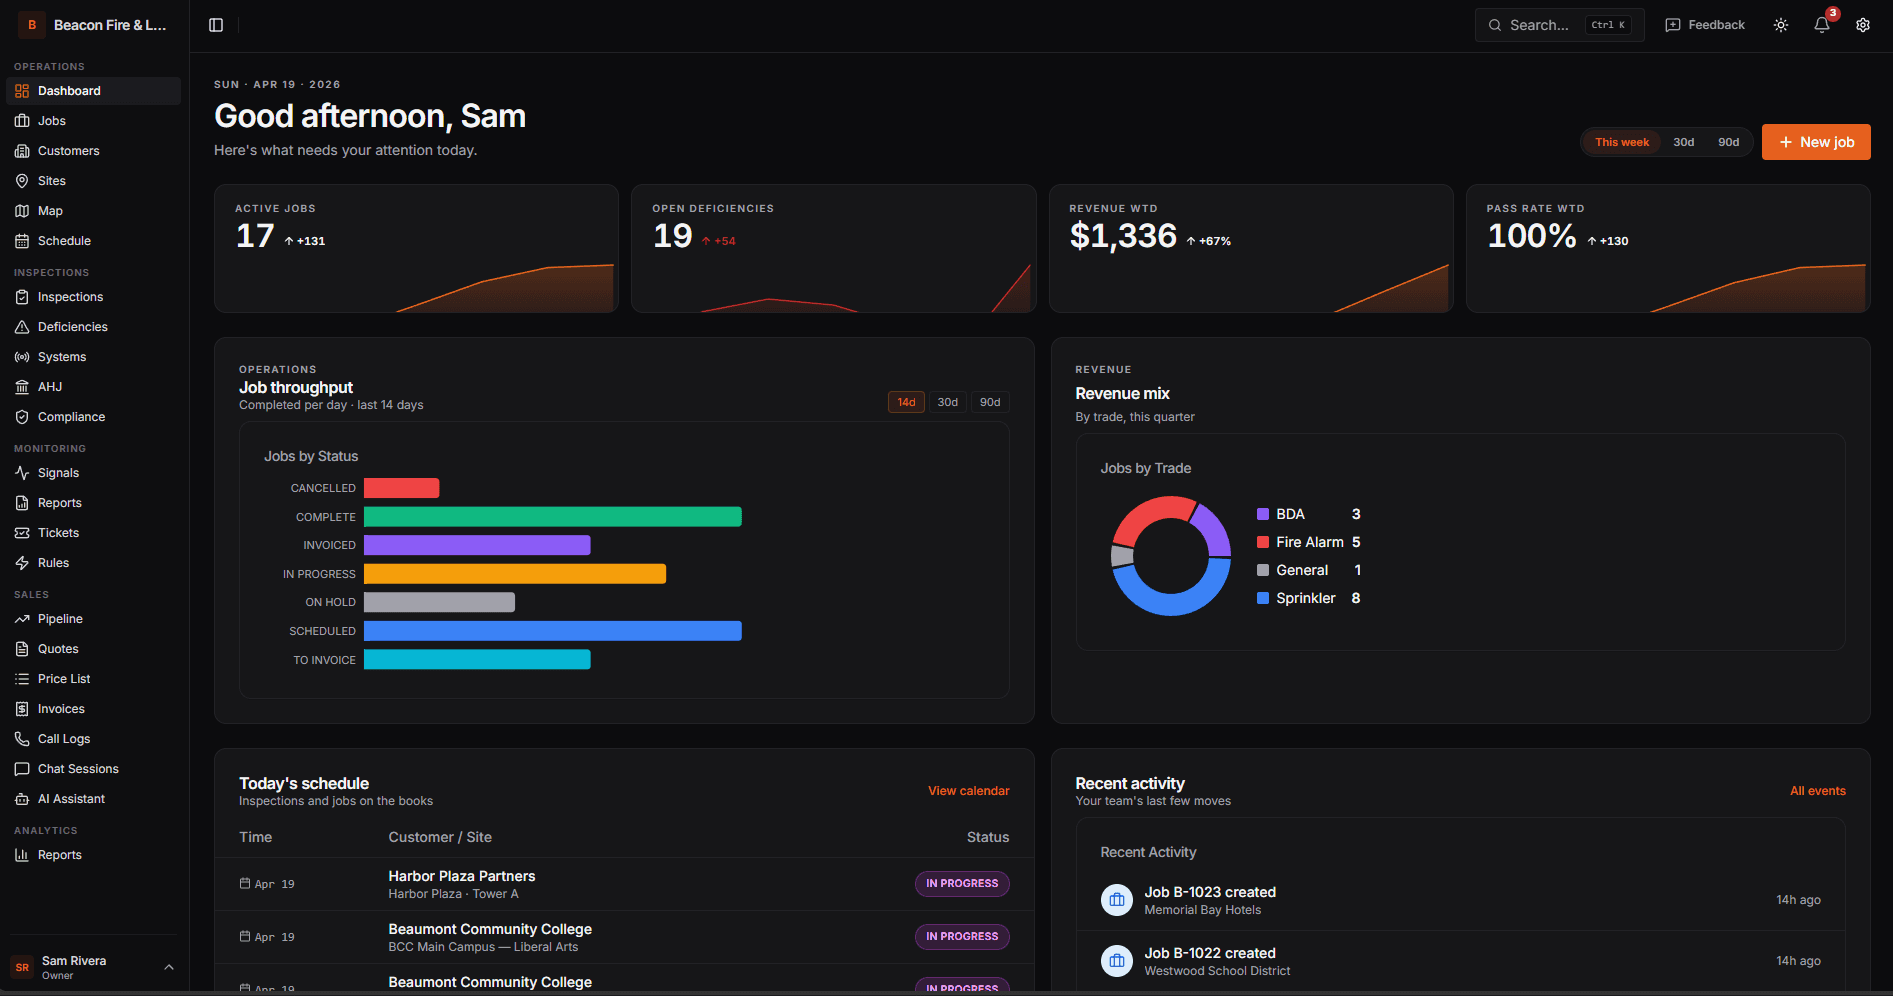Viewport: 1893px width, 996px height.
Task: Select the 90d period filter
Action: tap(1727, 141)
